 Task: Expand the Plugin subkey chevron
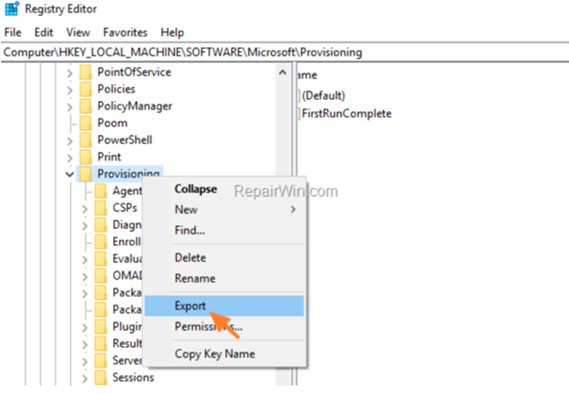click(x=85, y=328)
